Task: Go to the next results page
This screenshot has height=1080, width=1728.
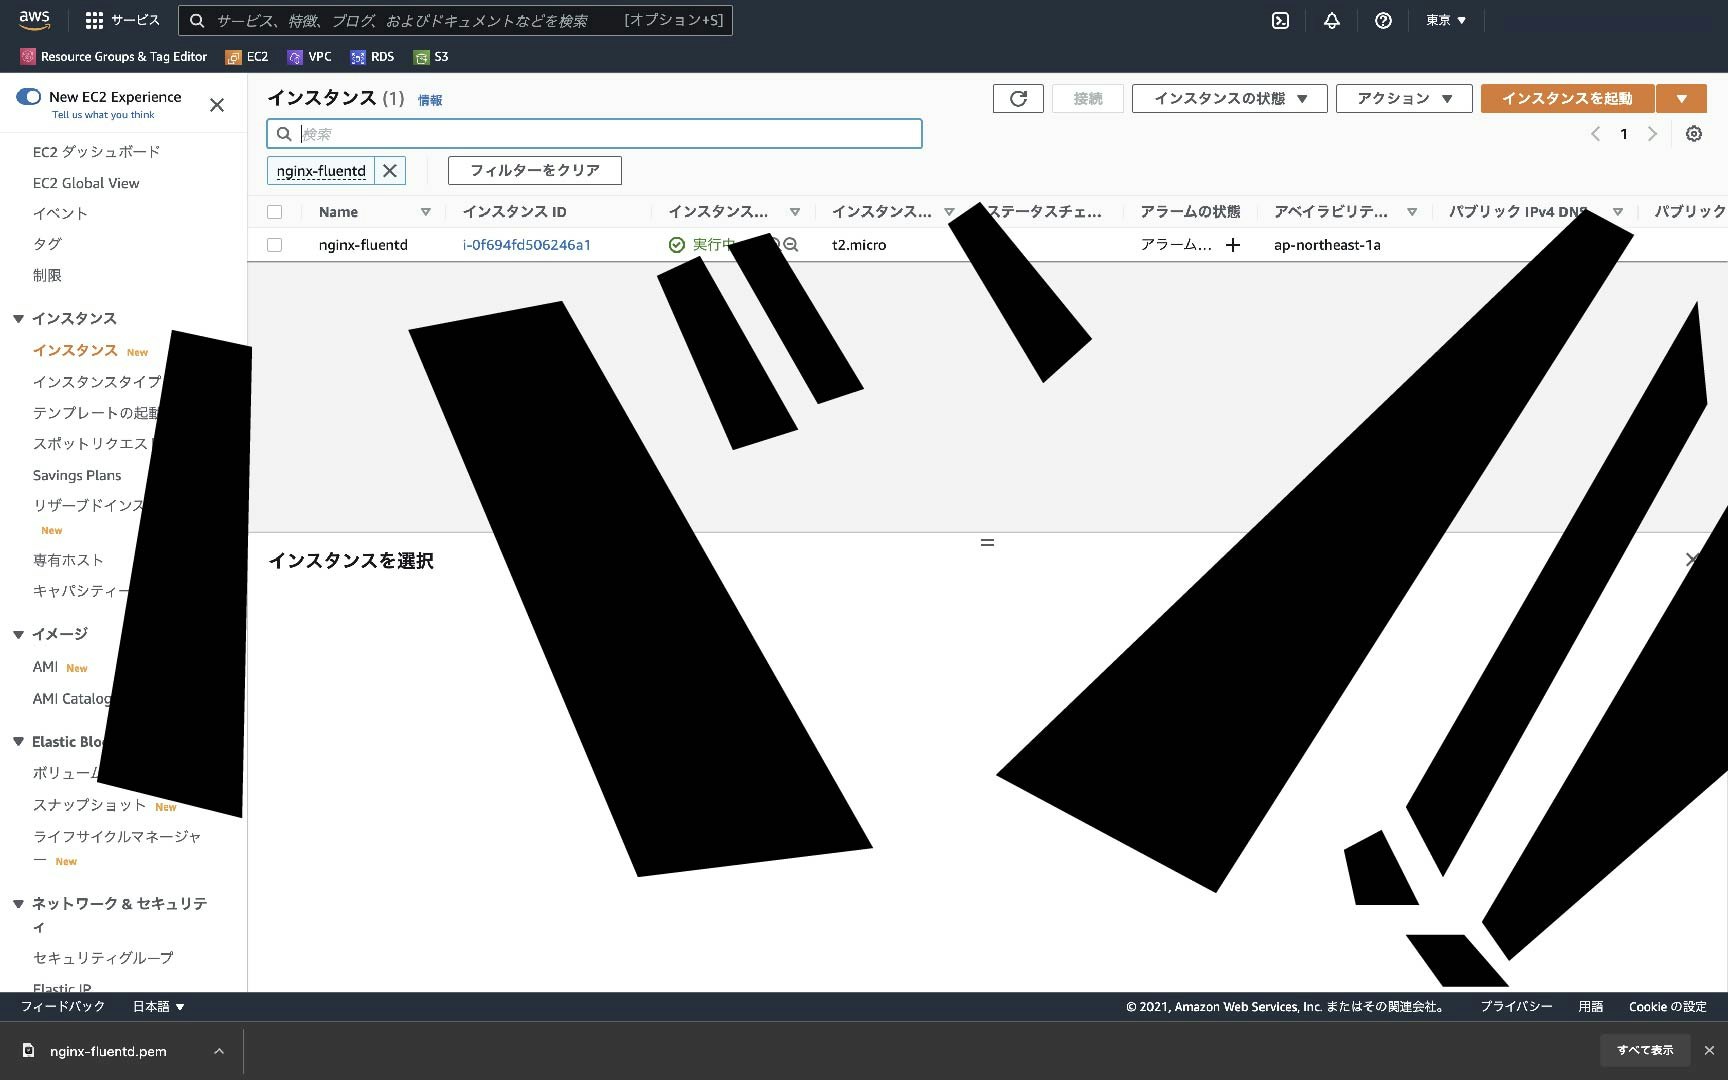Action: point(1652,134)
